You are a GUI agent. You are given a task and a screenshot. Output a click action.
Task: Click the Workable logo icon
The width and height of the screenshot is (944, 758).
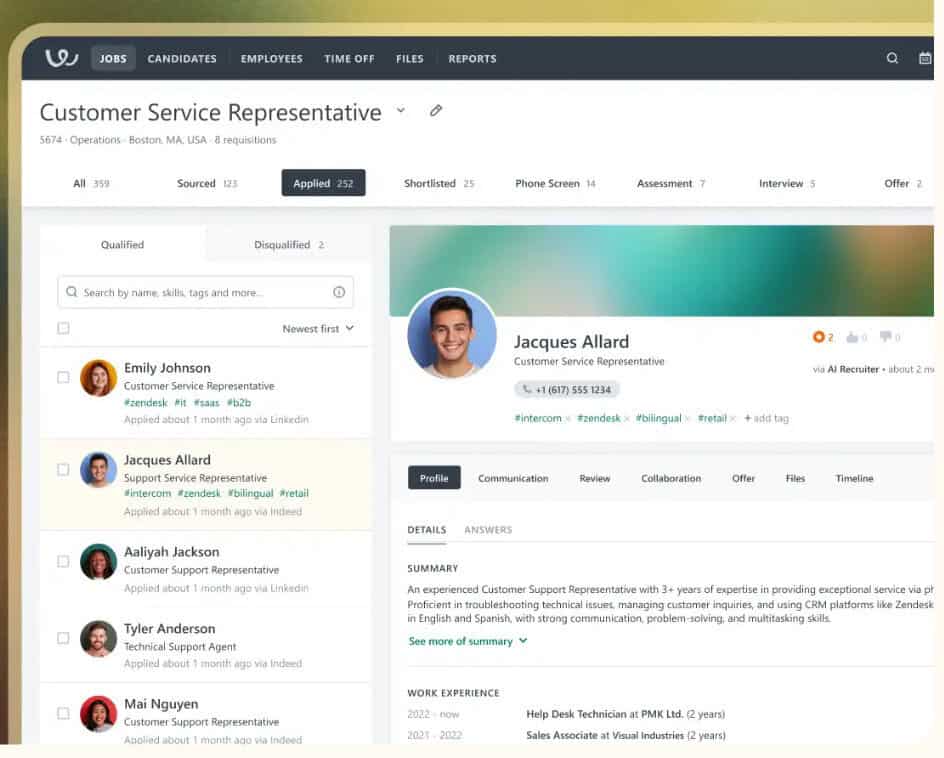click(x=61, y=58)
